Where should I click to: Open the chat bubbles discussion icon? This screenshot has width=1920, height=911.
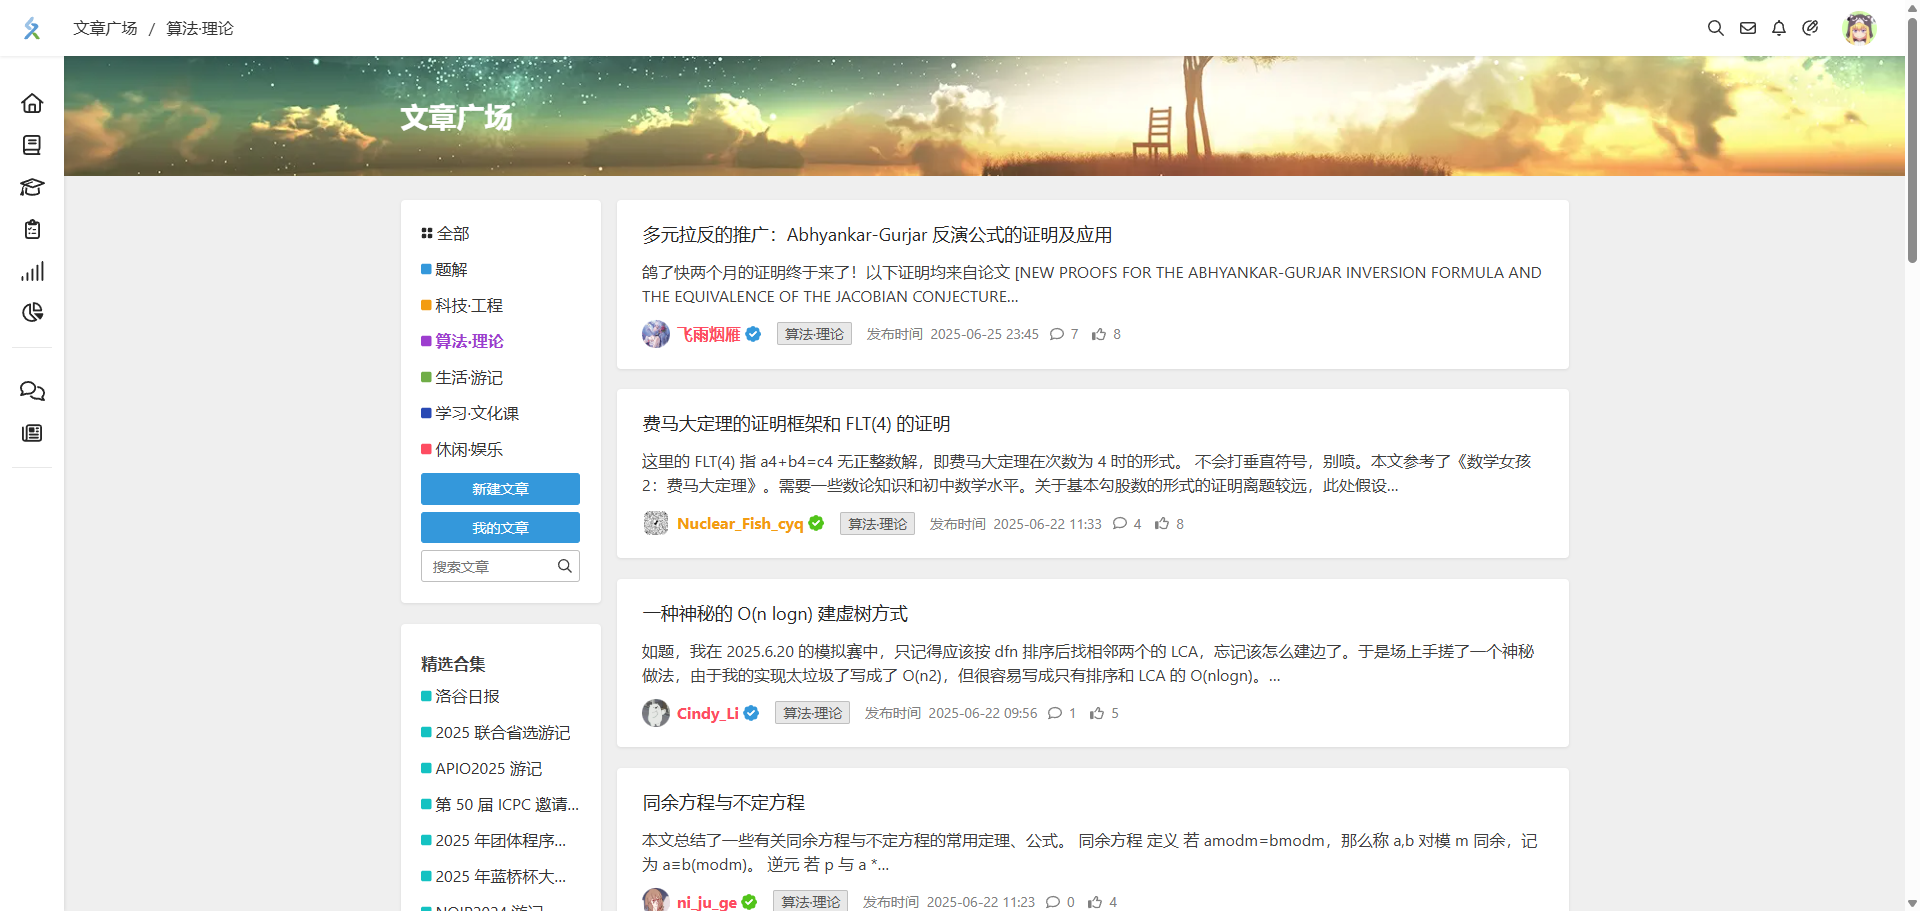coord(32,391)
